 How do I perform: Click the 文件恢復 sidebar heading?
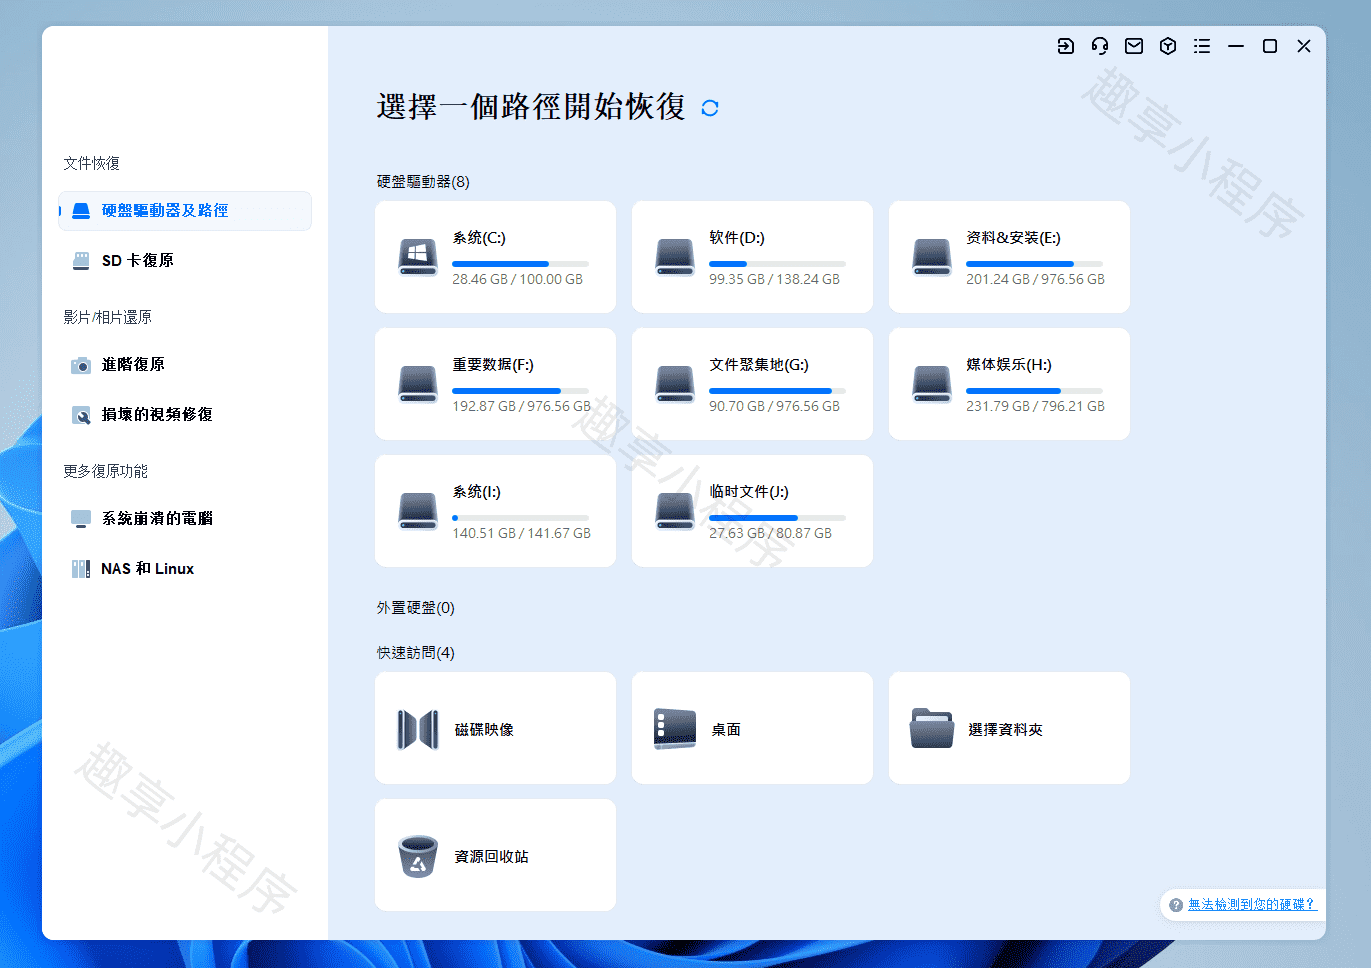click(92, 163)
